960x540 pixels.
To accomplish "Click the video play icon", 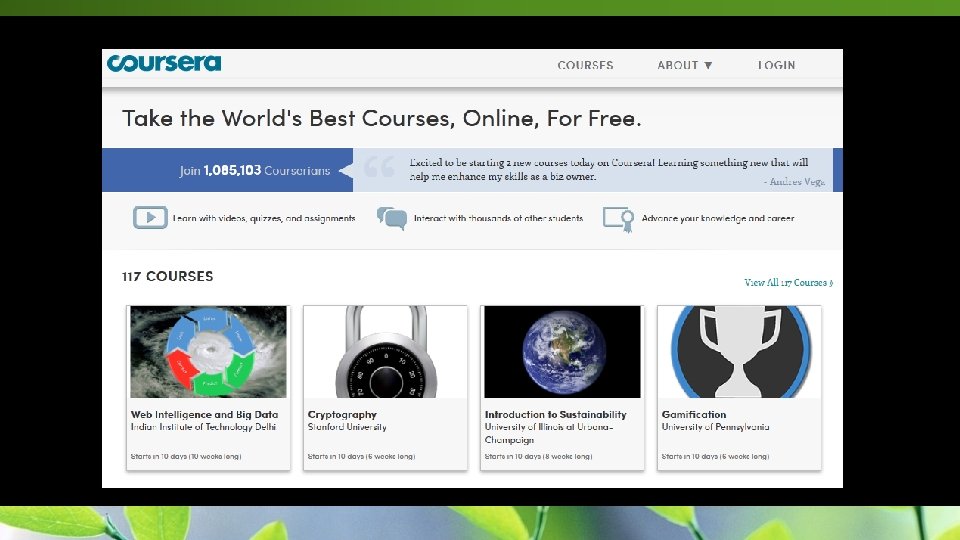I will 150,217.
